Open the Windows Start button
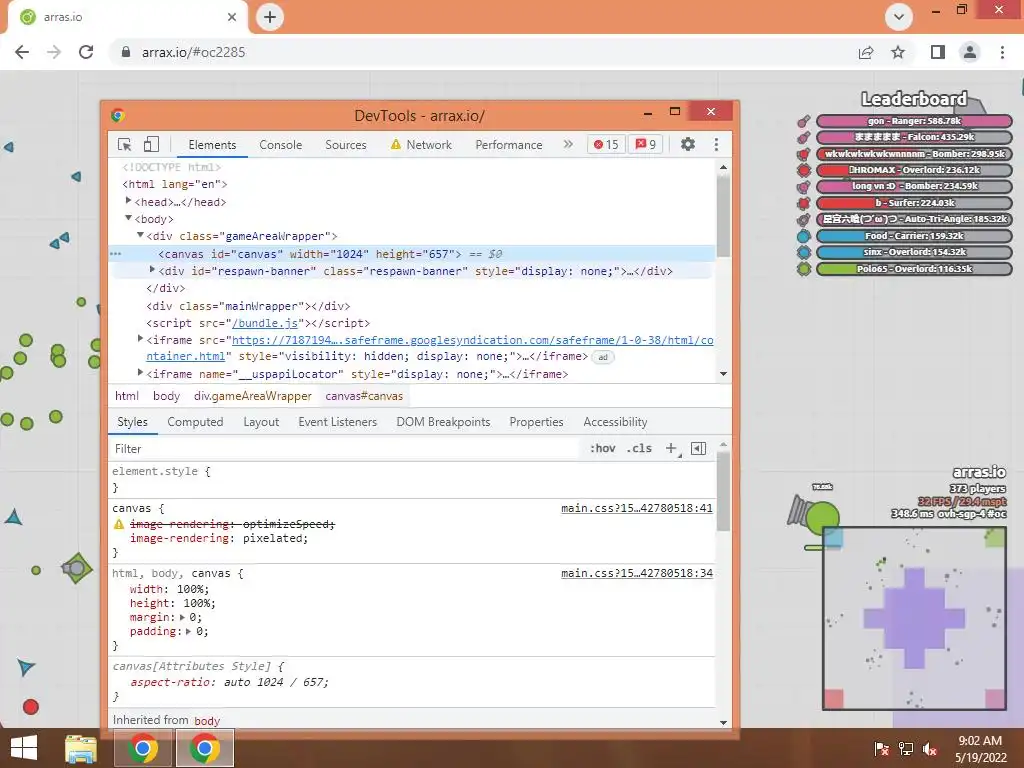The width and height of the screenshot is (1024, 768). [24, 748]
